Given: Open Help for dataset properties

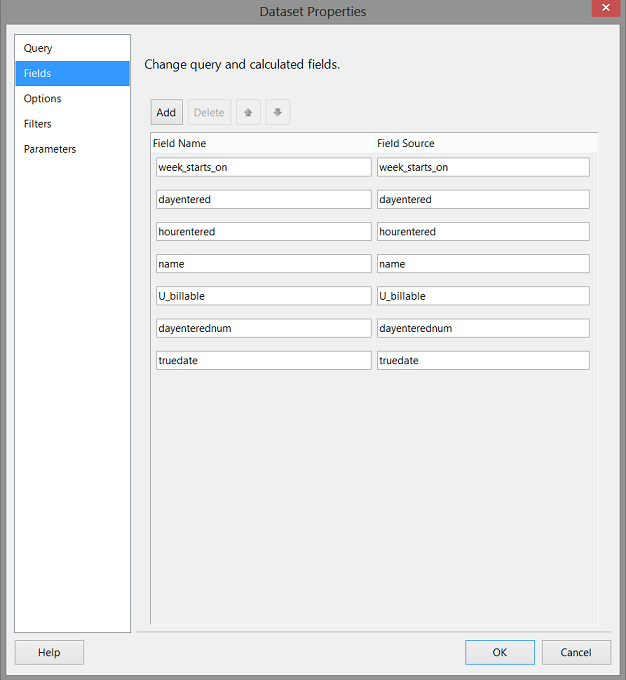Looking at the screenshot, I should coord(49,653).
